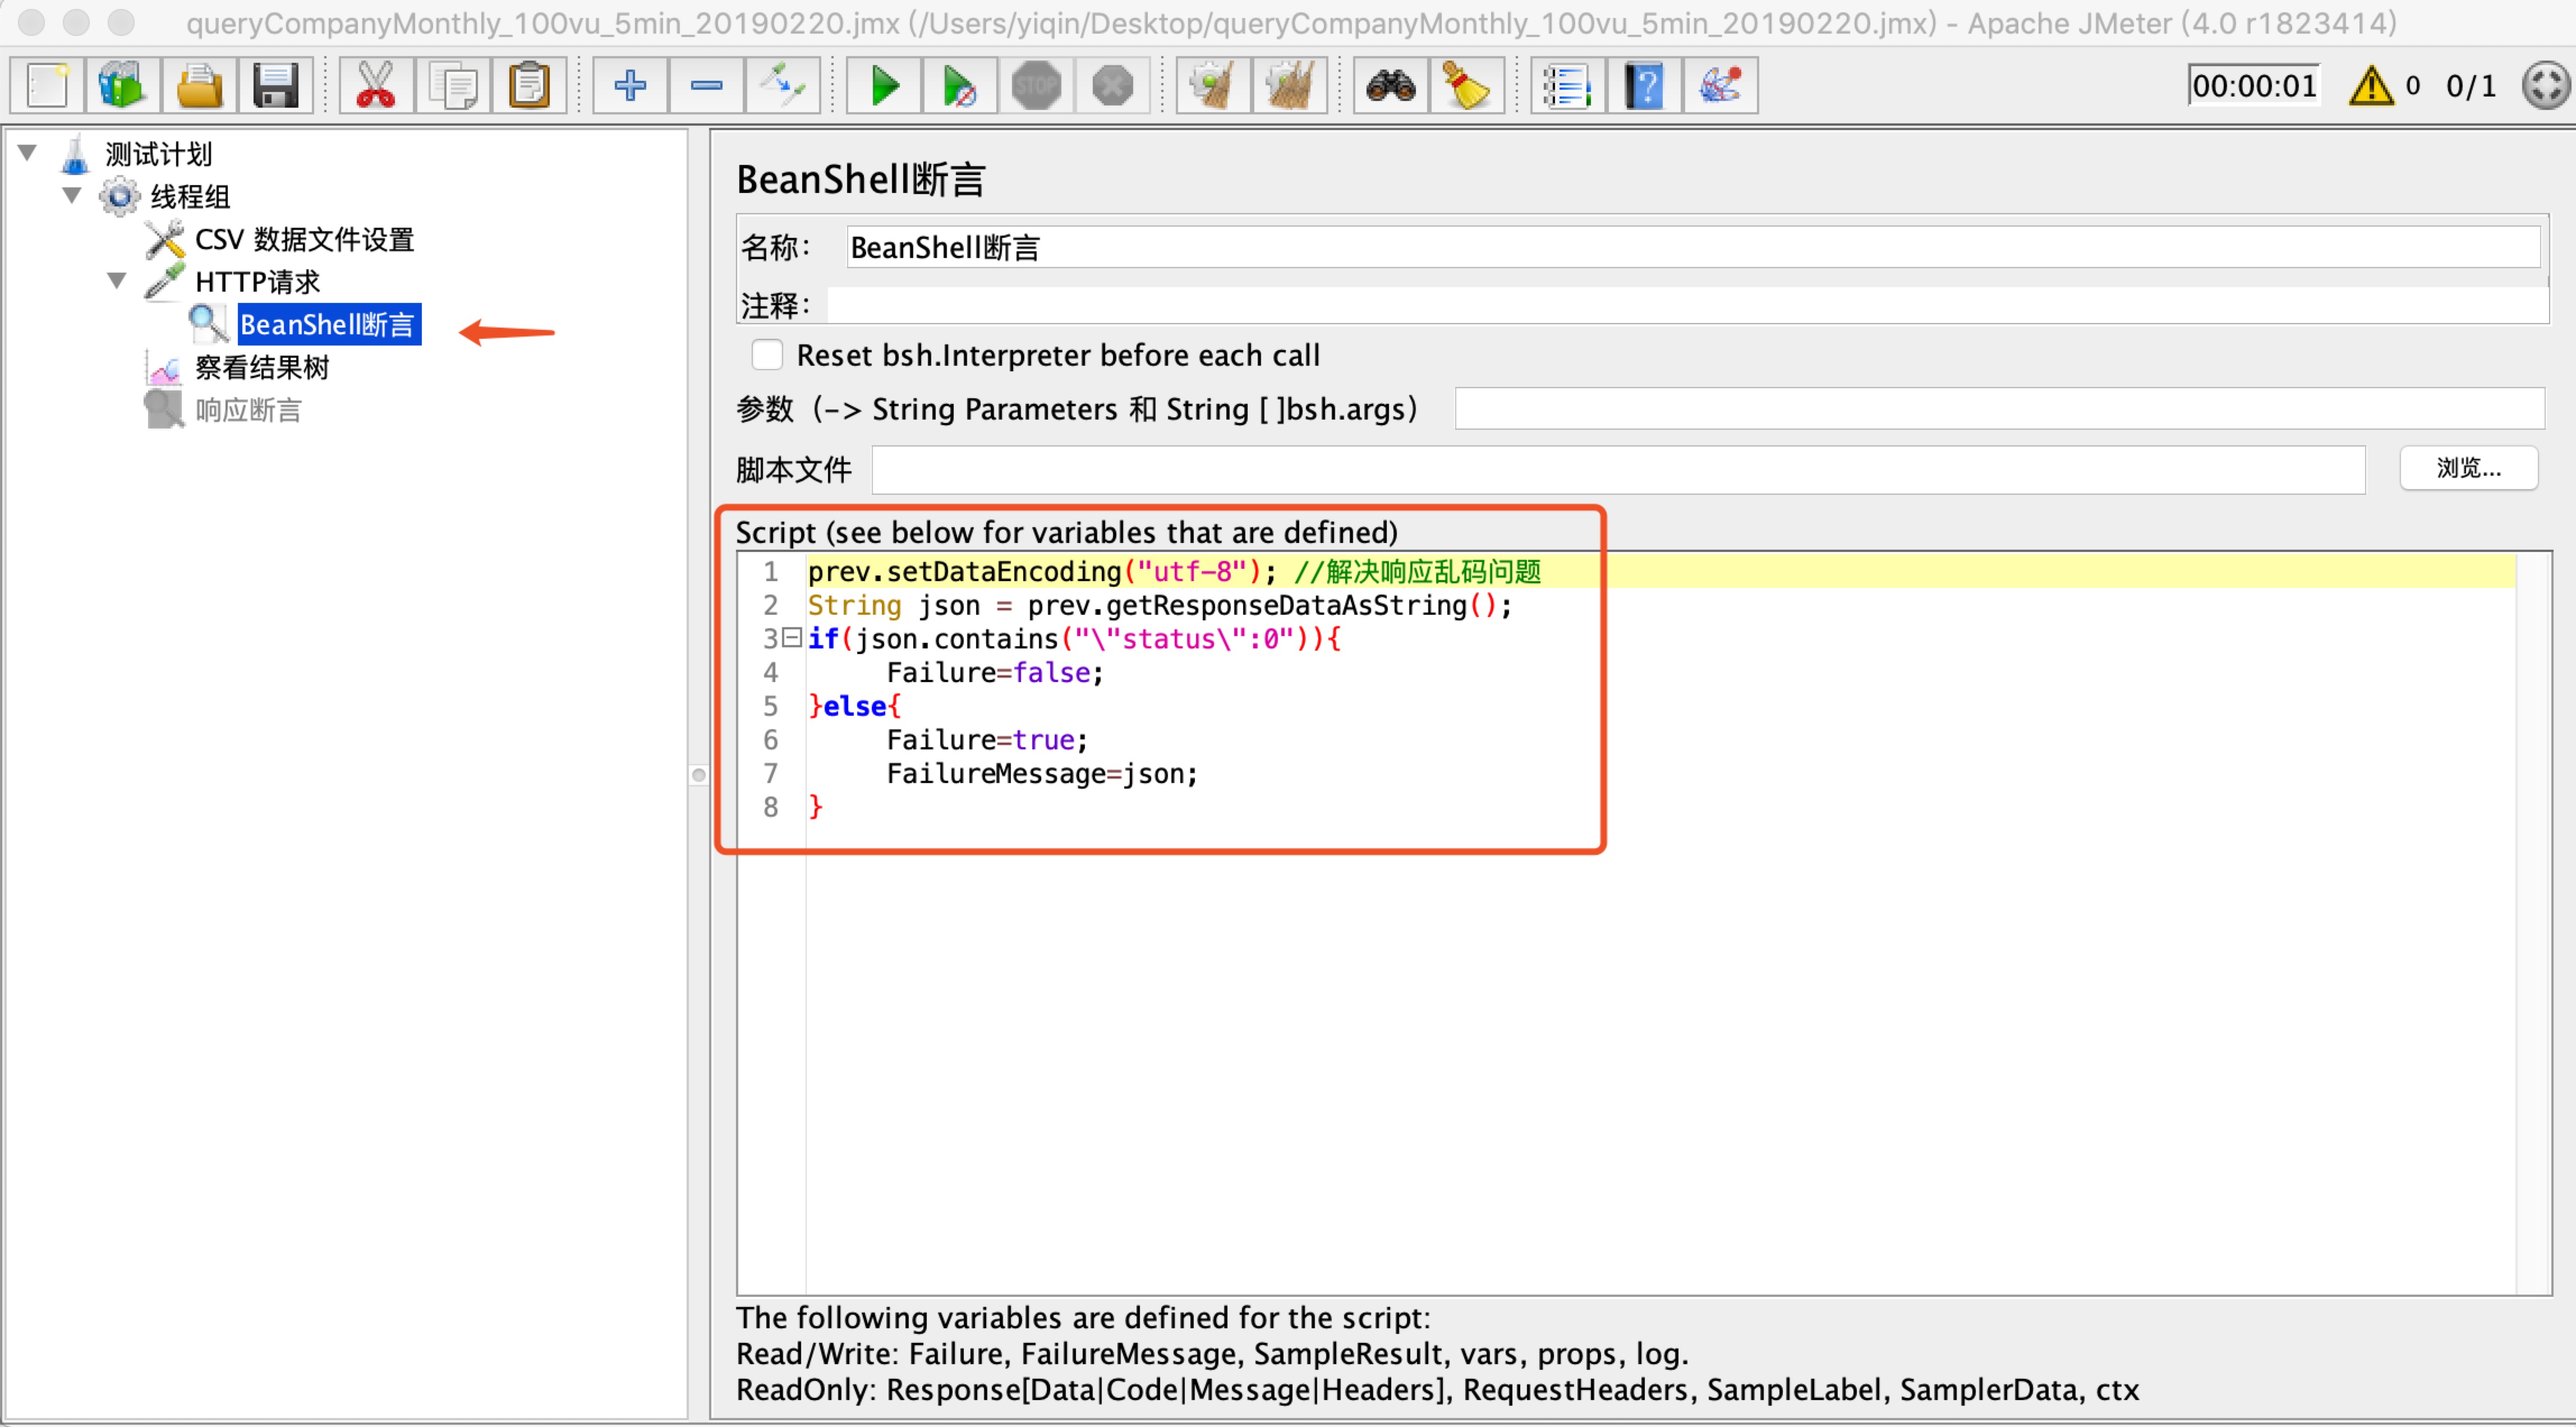
Task: Click the Function Helper list icon
Action: (1566, 86)
